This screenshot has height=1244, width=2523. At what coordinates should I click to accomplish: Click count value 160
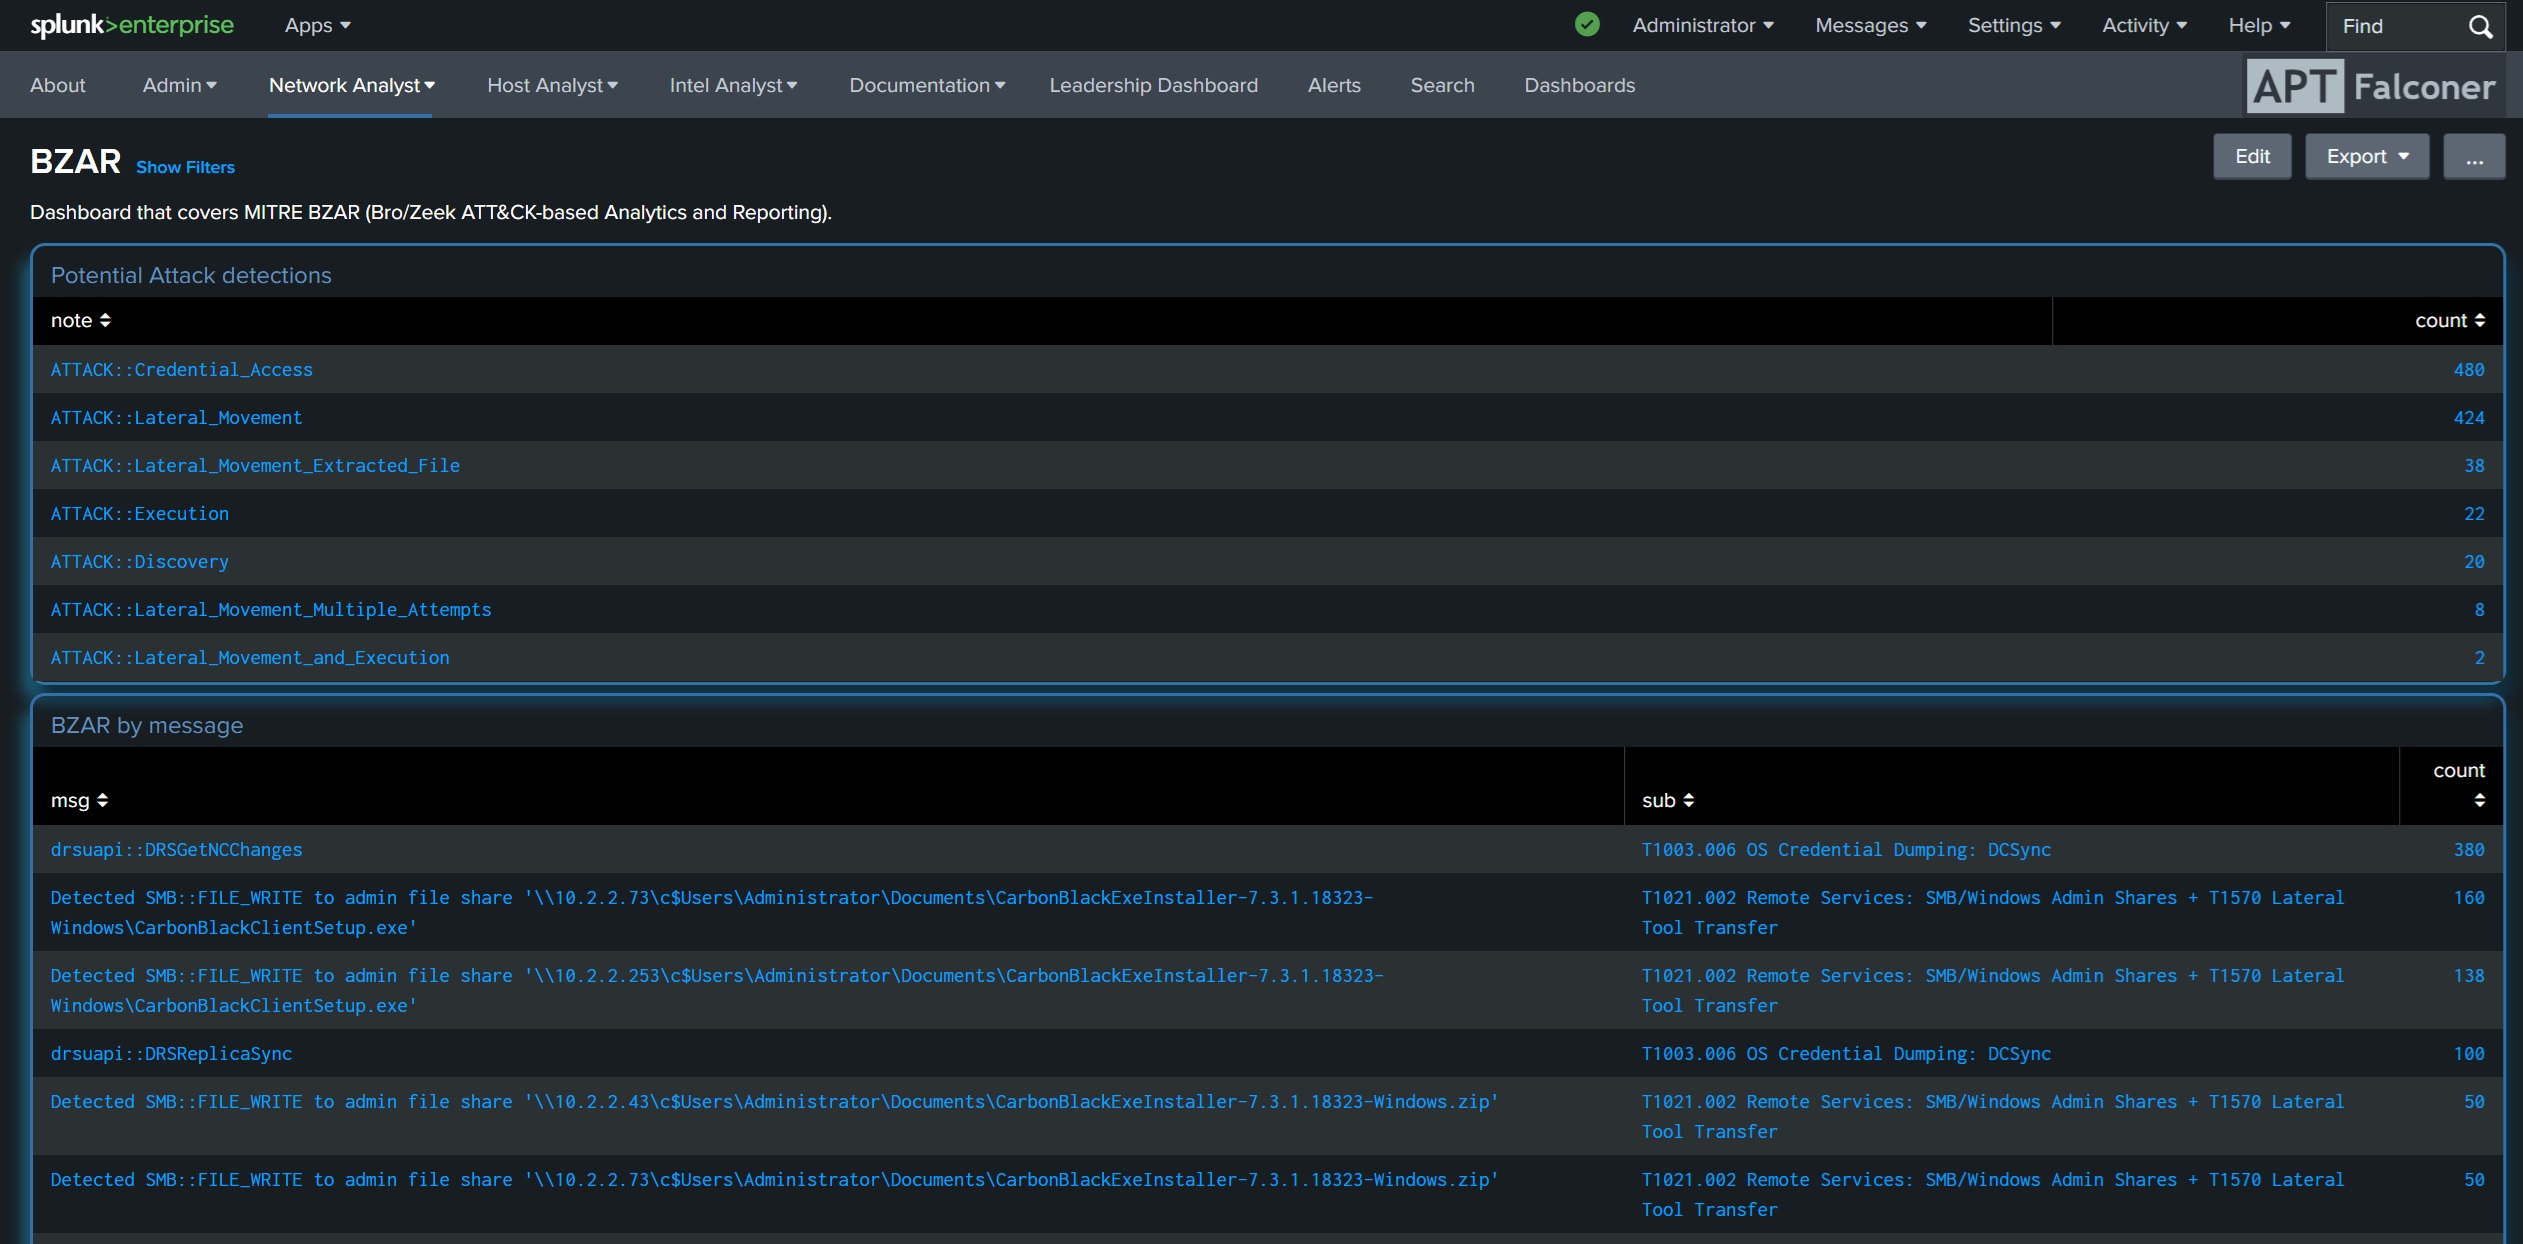2469,897
